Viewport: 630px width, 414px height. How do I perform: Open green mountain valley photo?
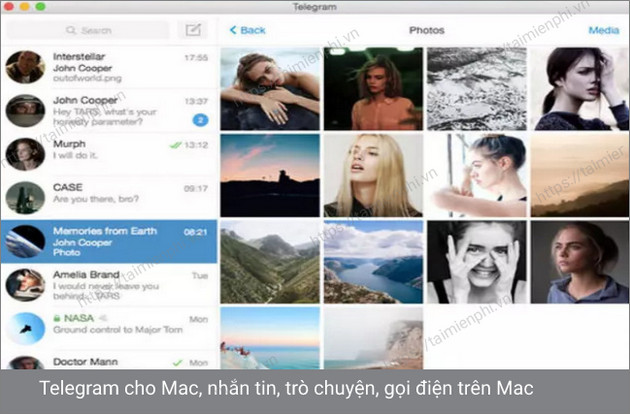pos(270,262)
